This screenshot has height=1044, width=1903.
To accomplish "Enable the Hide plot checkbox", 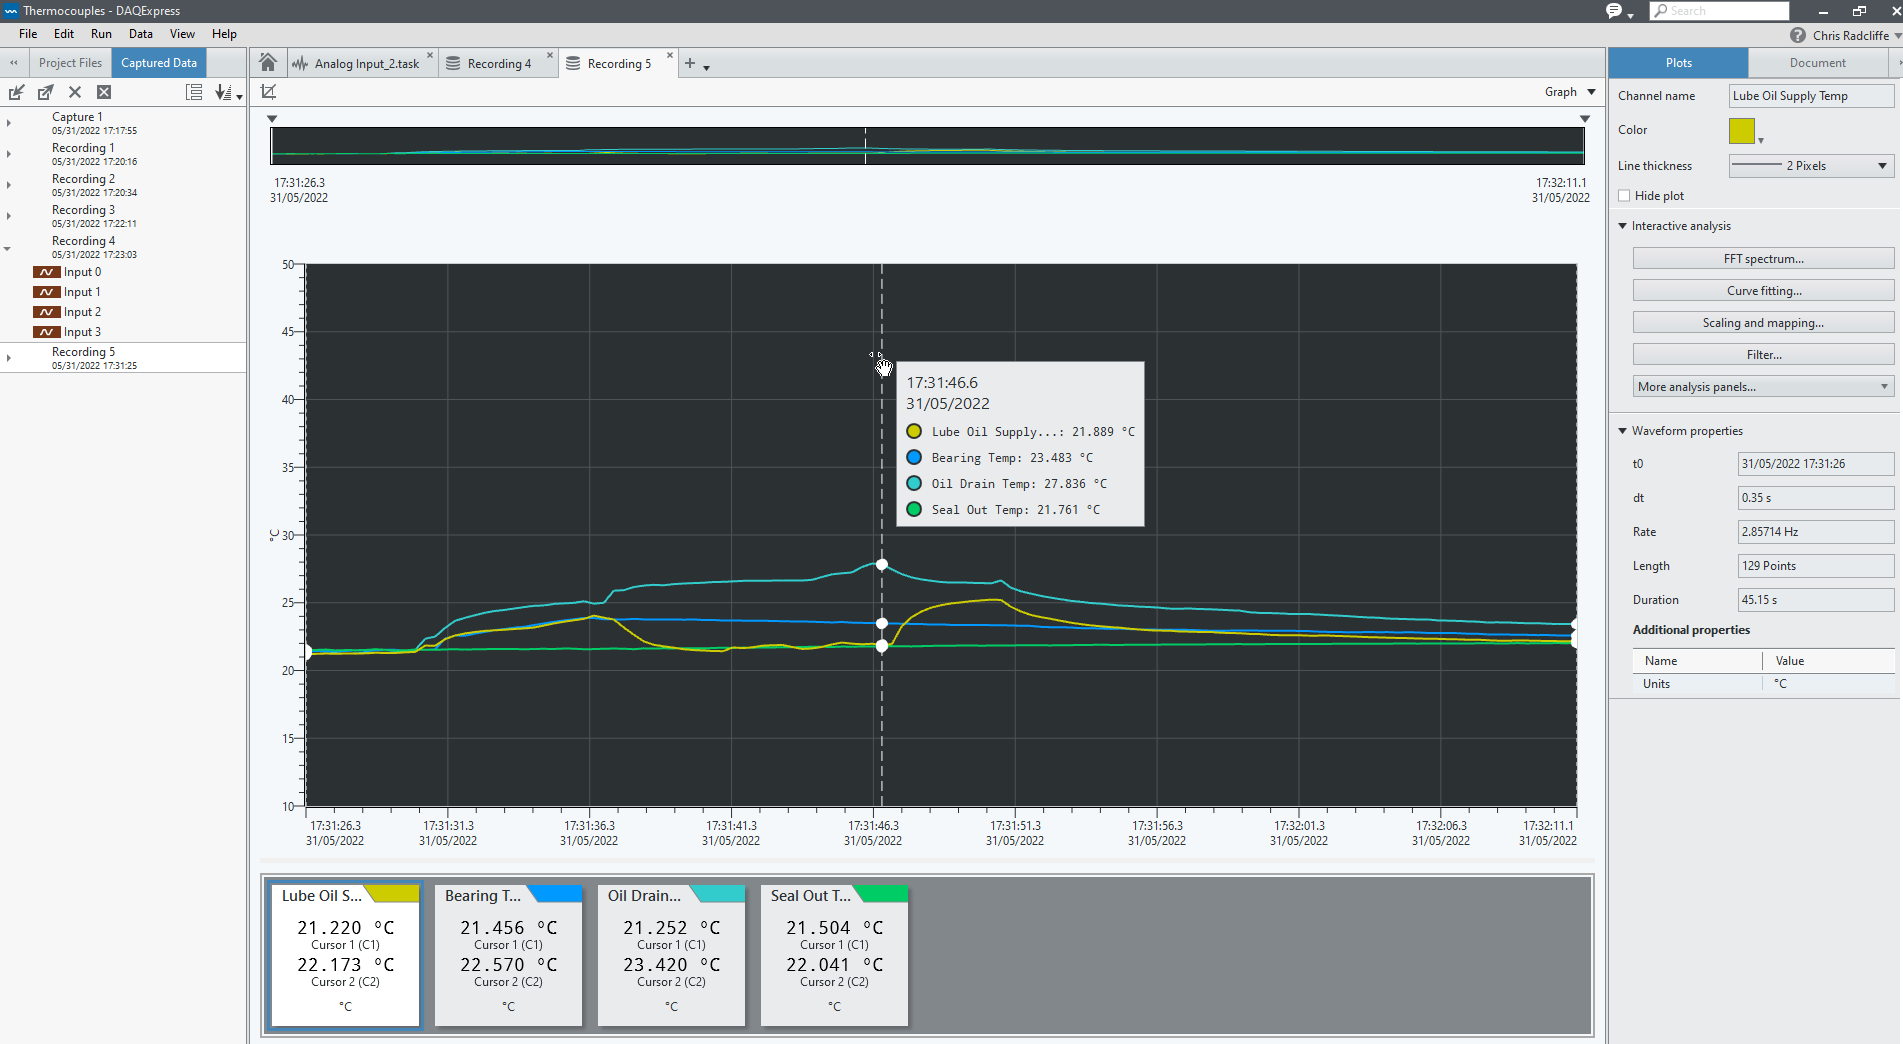I will pos(1624,196).
